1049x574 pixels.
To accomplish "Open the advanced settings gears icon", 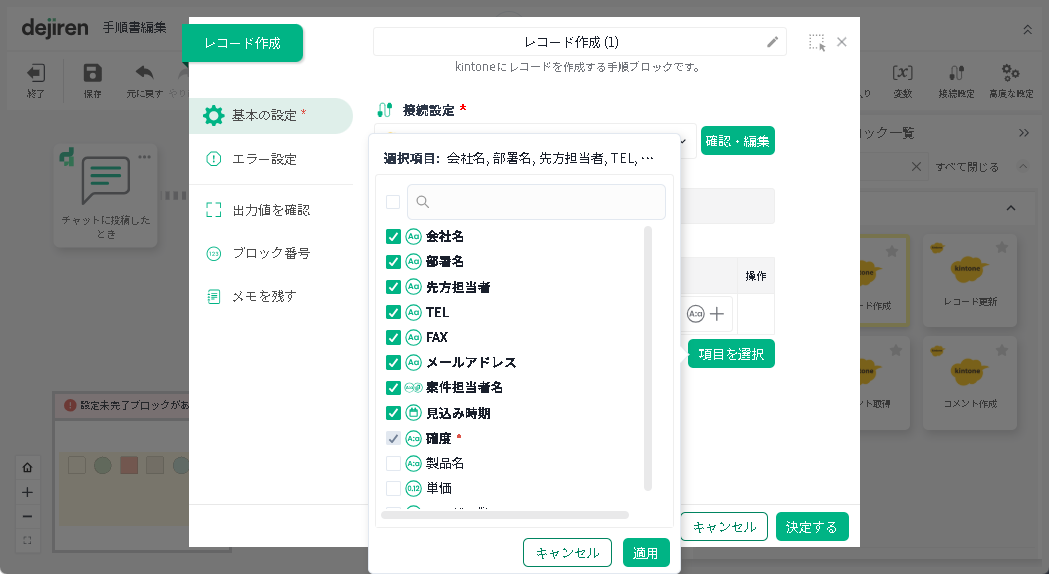I will click(x=1010, y=73).
